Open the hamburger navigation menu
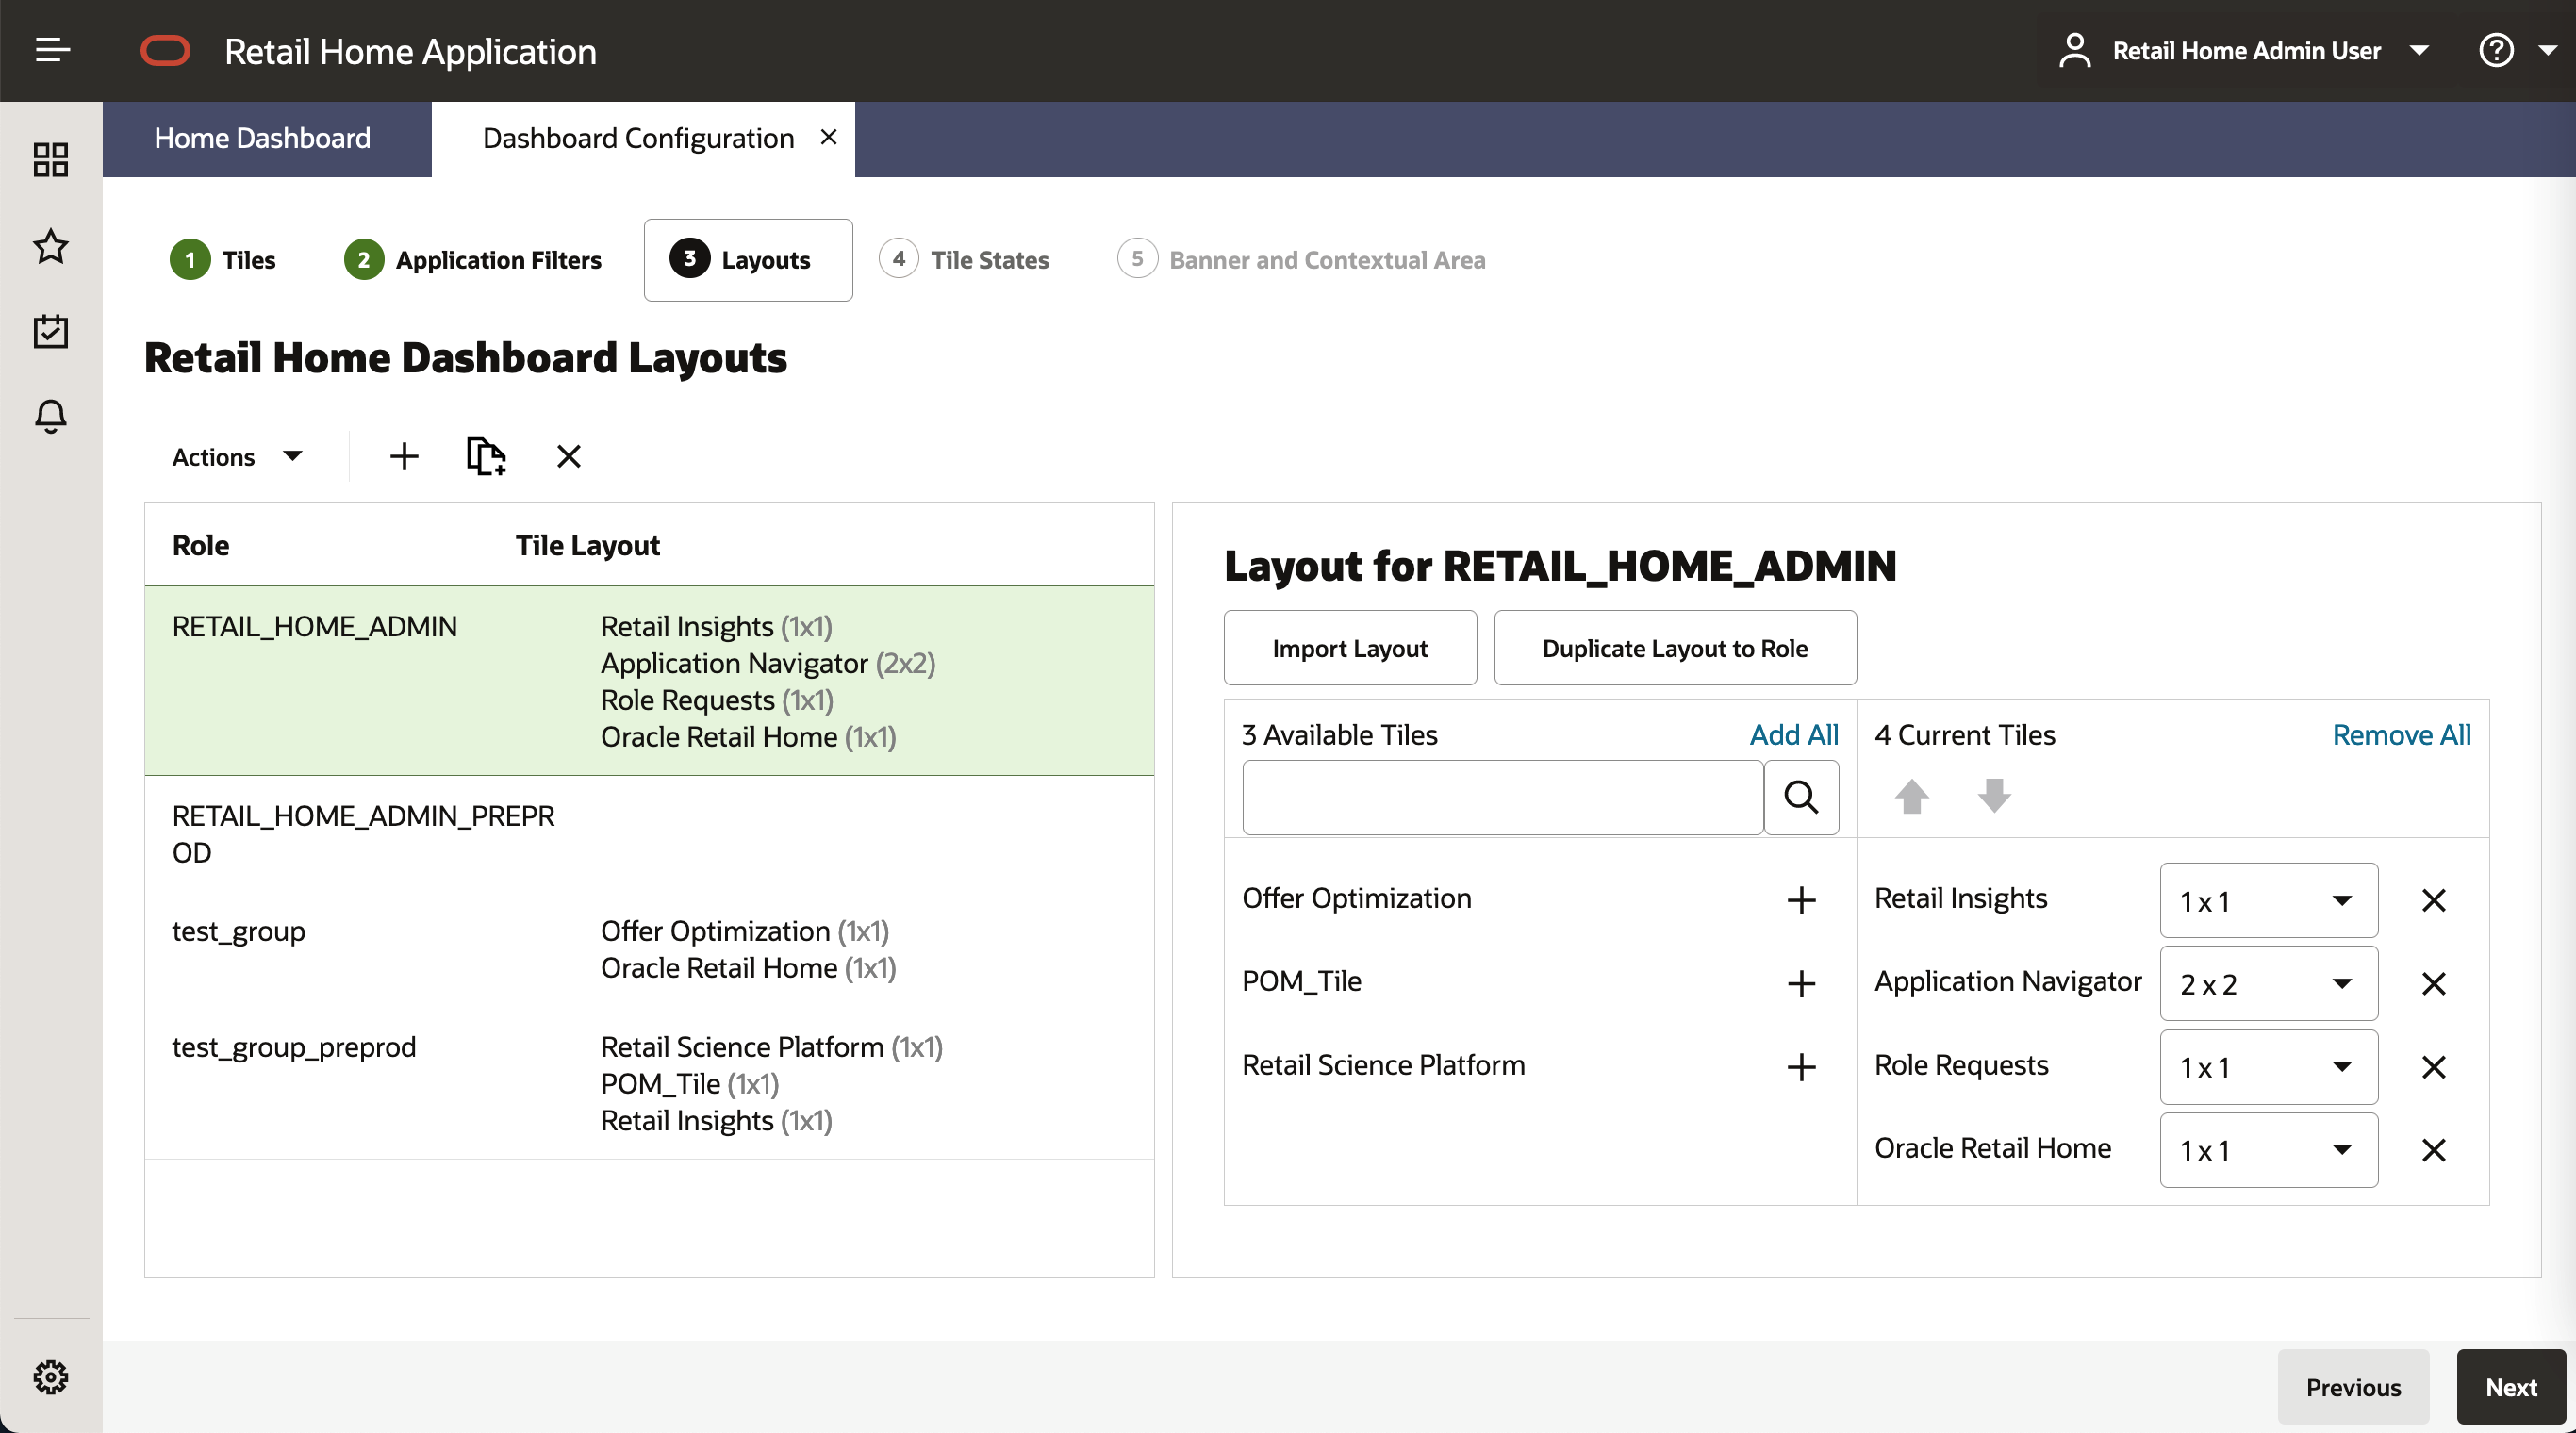Image resolution: width=2576 pixels, height=1433 pixels. pos(52,50)
